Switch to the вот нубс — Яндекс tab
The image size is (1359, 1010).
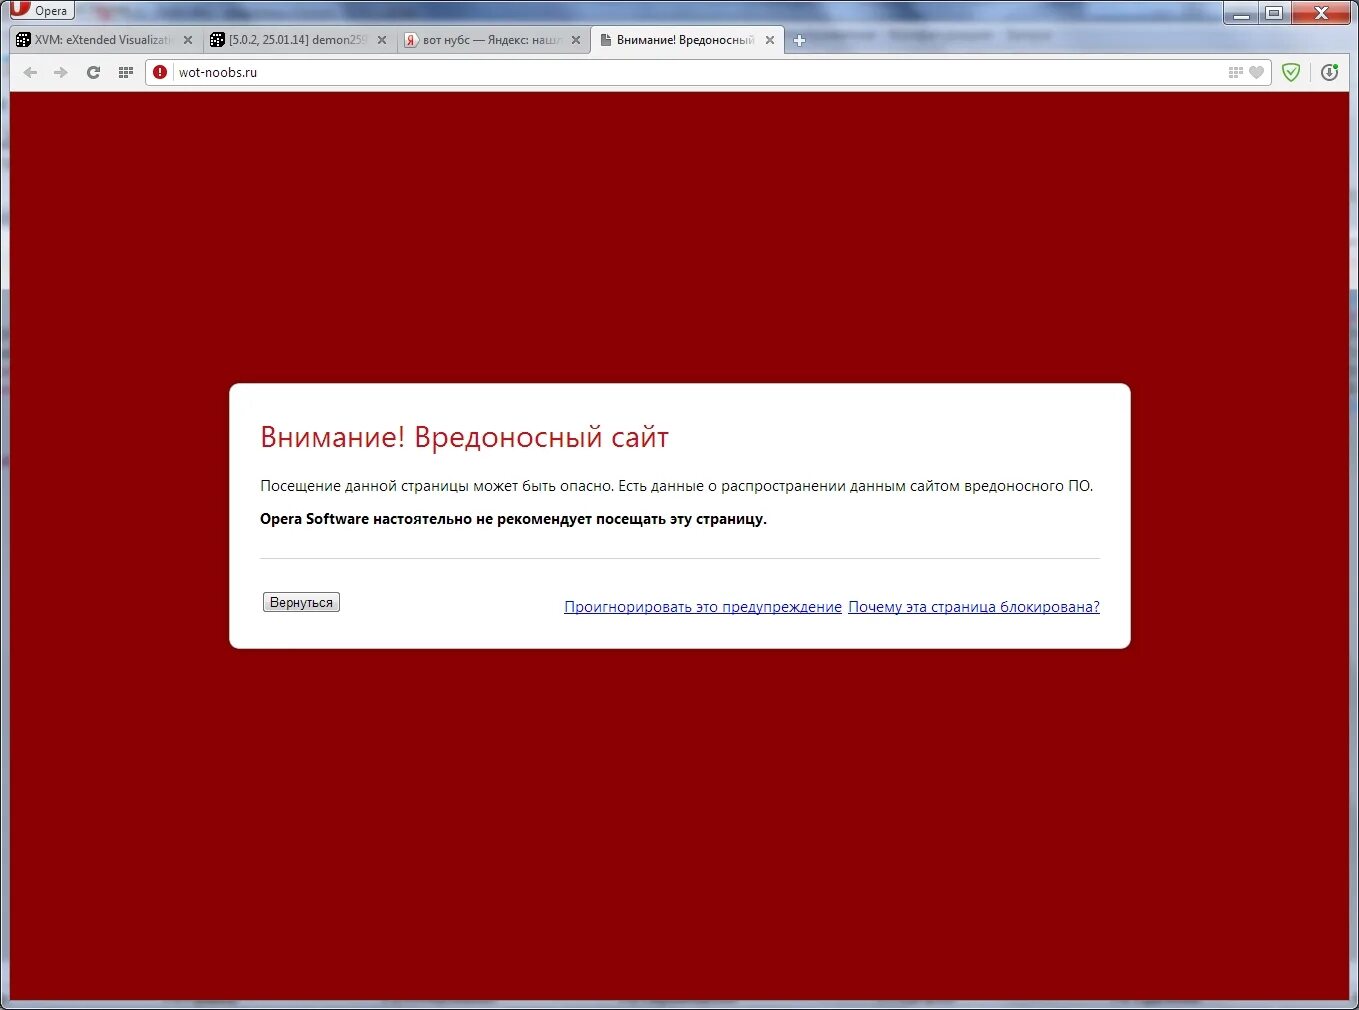coord(491,40)
